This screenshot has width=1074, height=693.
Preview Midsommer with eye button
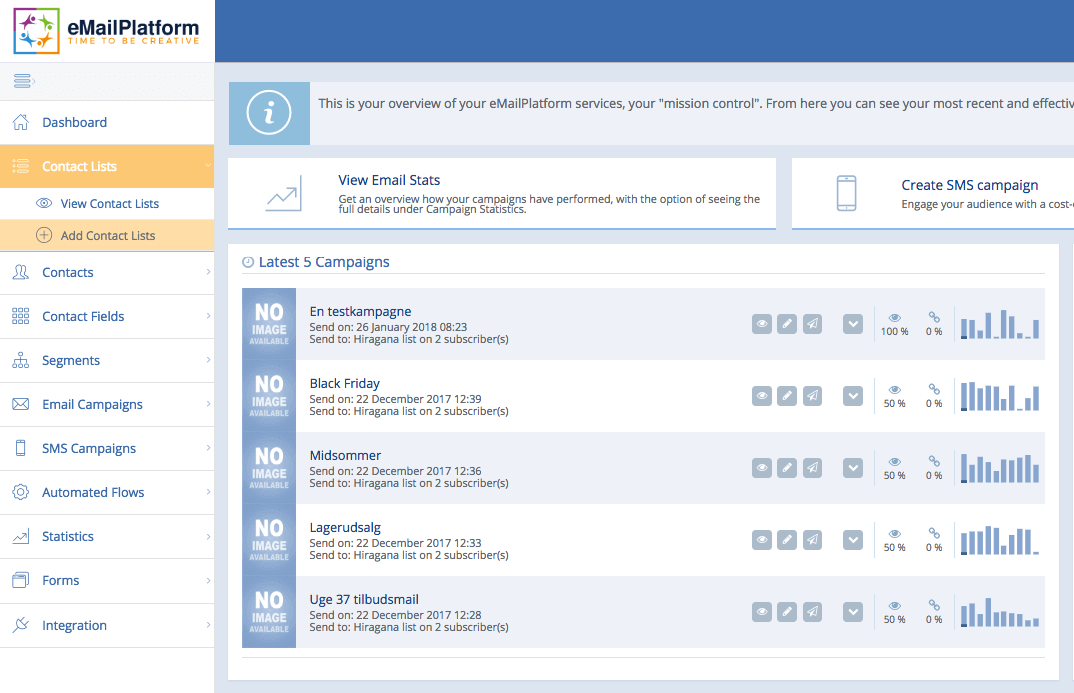[x=762, y=468]
